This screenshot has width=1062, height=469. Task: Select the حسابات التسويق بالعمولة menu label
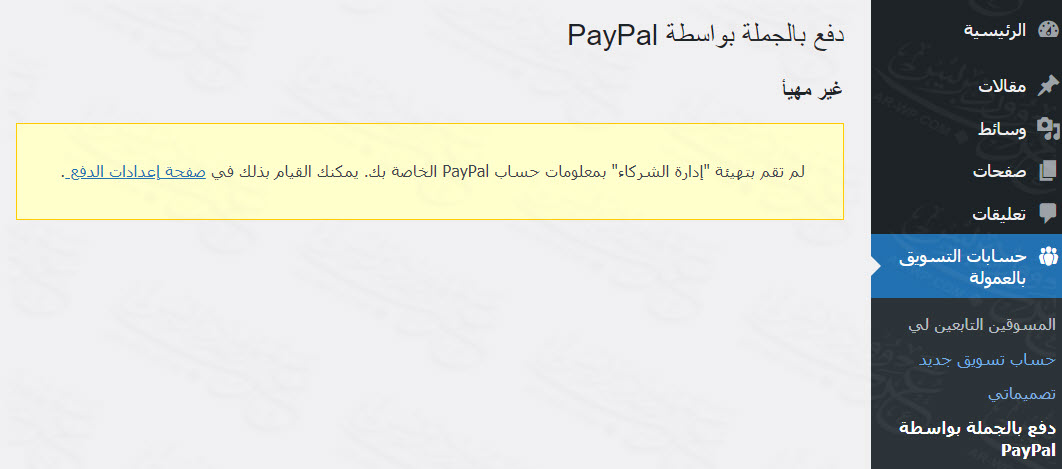click(x=962, y=267)
